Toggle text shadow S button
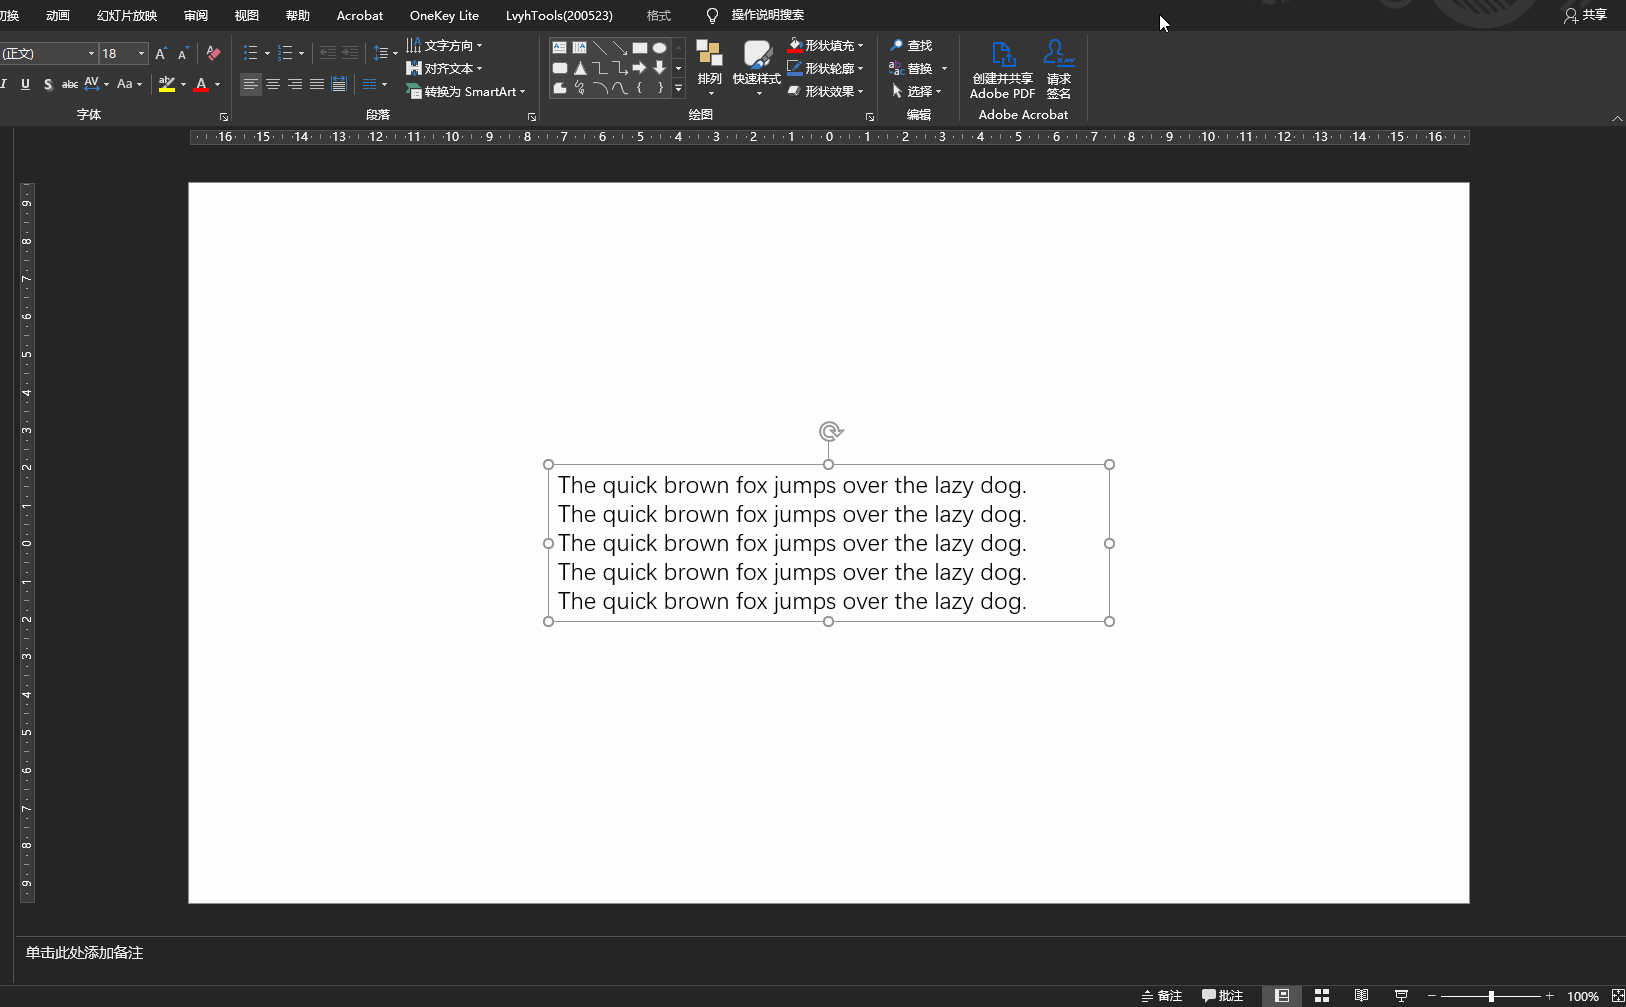Viewport: 1626px width, 1007px height. (x=48, y=84)
